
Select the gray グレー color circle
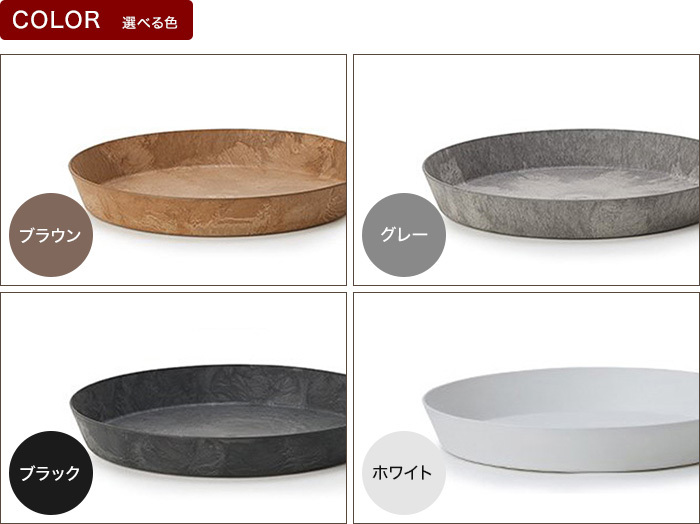point(404,235)
